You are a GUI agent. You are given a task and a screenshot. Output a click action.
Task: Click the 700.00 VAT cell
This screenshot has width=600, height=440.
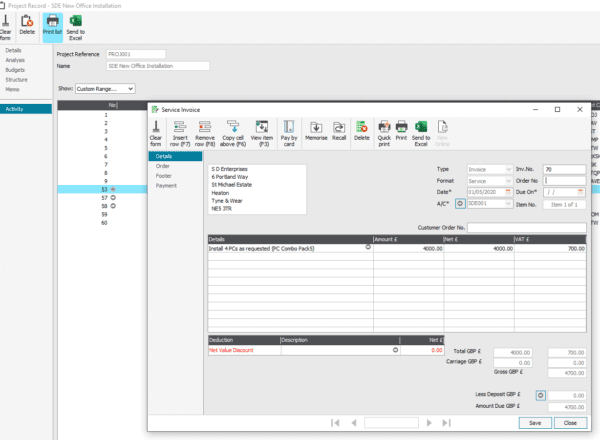[550, 248]
